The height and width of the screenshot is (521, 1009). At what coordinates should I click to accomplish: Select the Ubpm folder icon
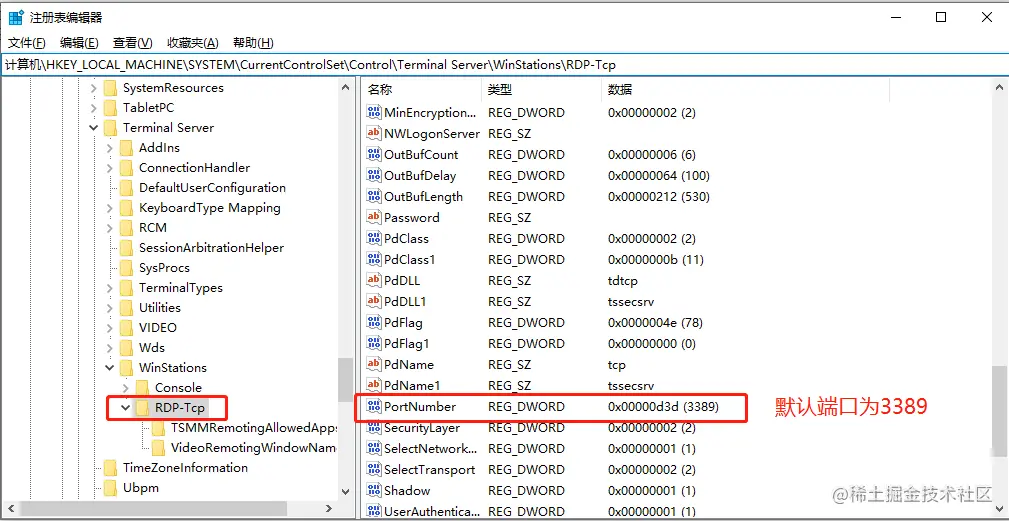coord(111,488)
